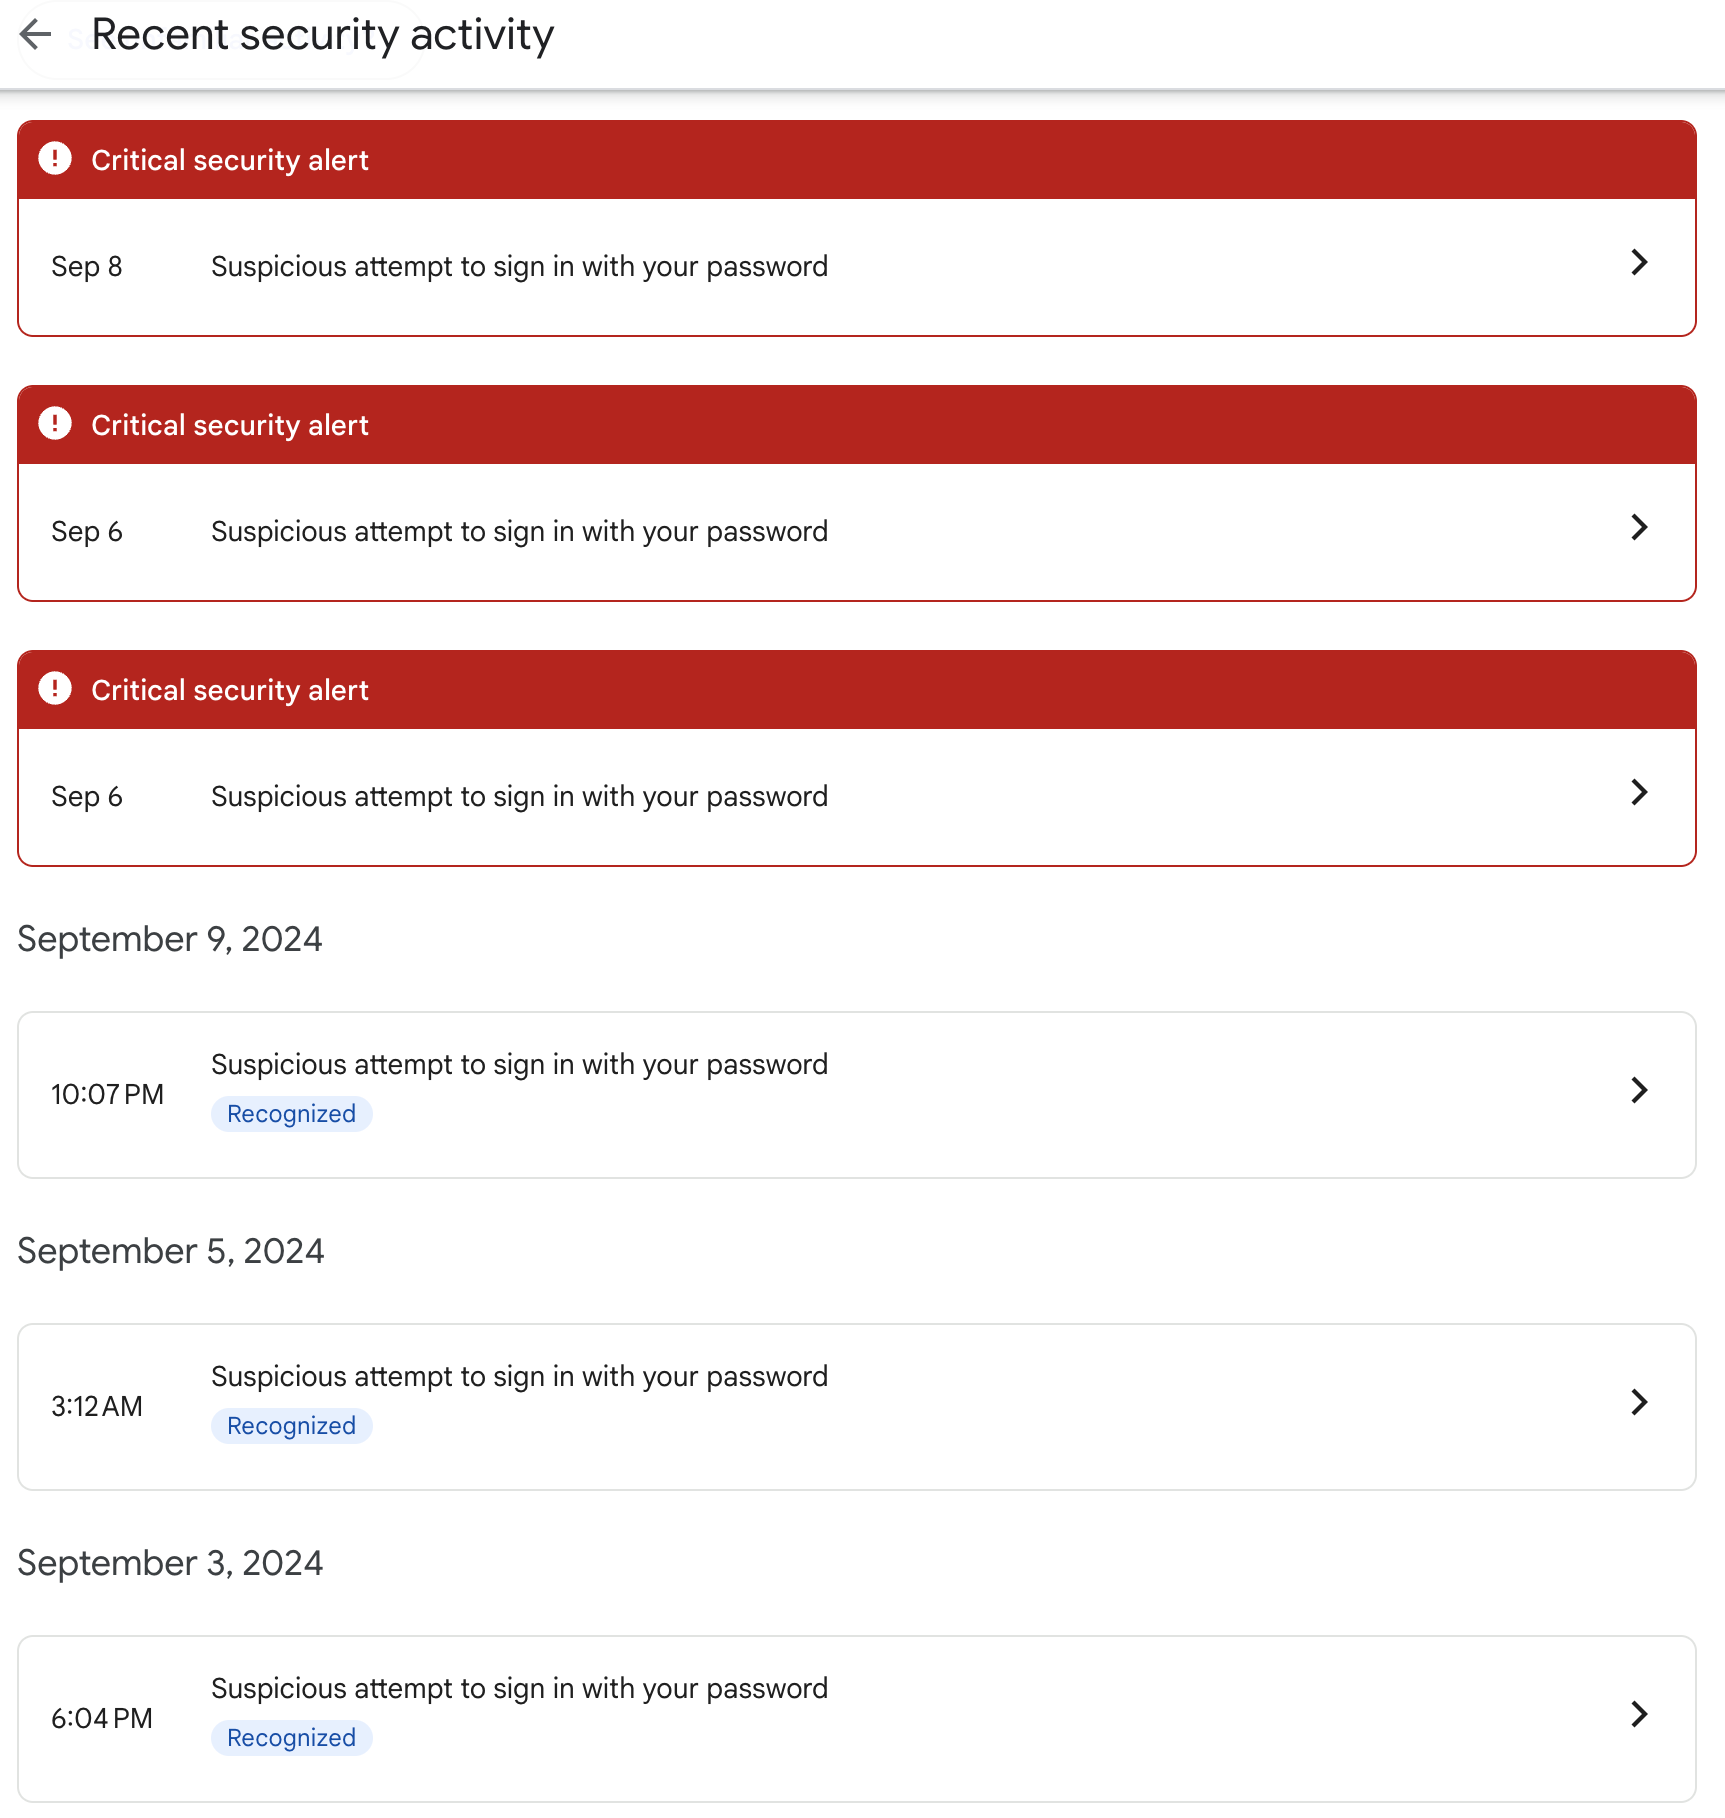The width and height of the screenshot is (1725, 1818).
Task: Open the 3:12 AM activity chevron
Action: 1638,1402
